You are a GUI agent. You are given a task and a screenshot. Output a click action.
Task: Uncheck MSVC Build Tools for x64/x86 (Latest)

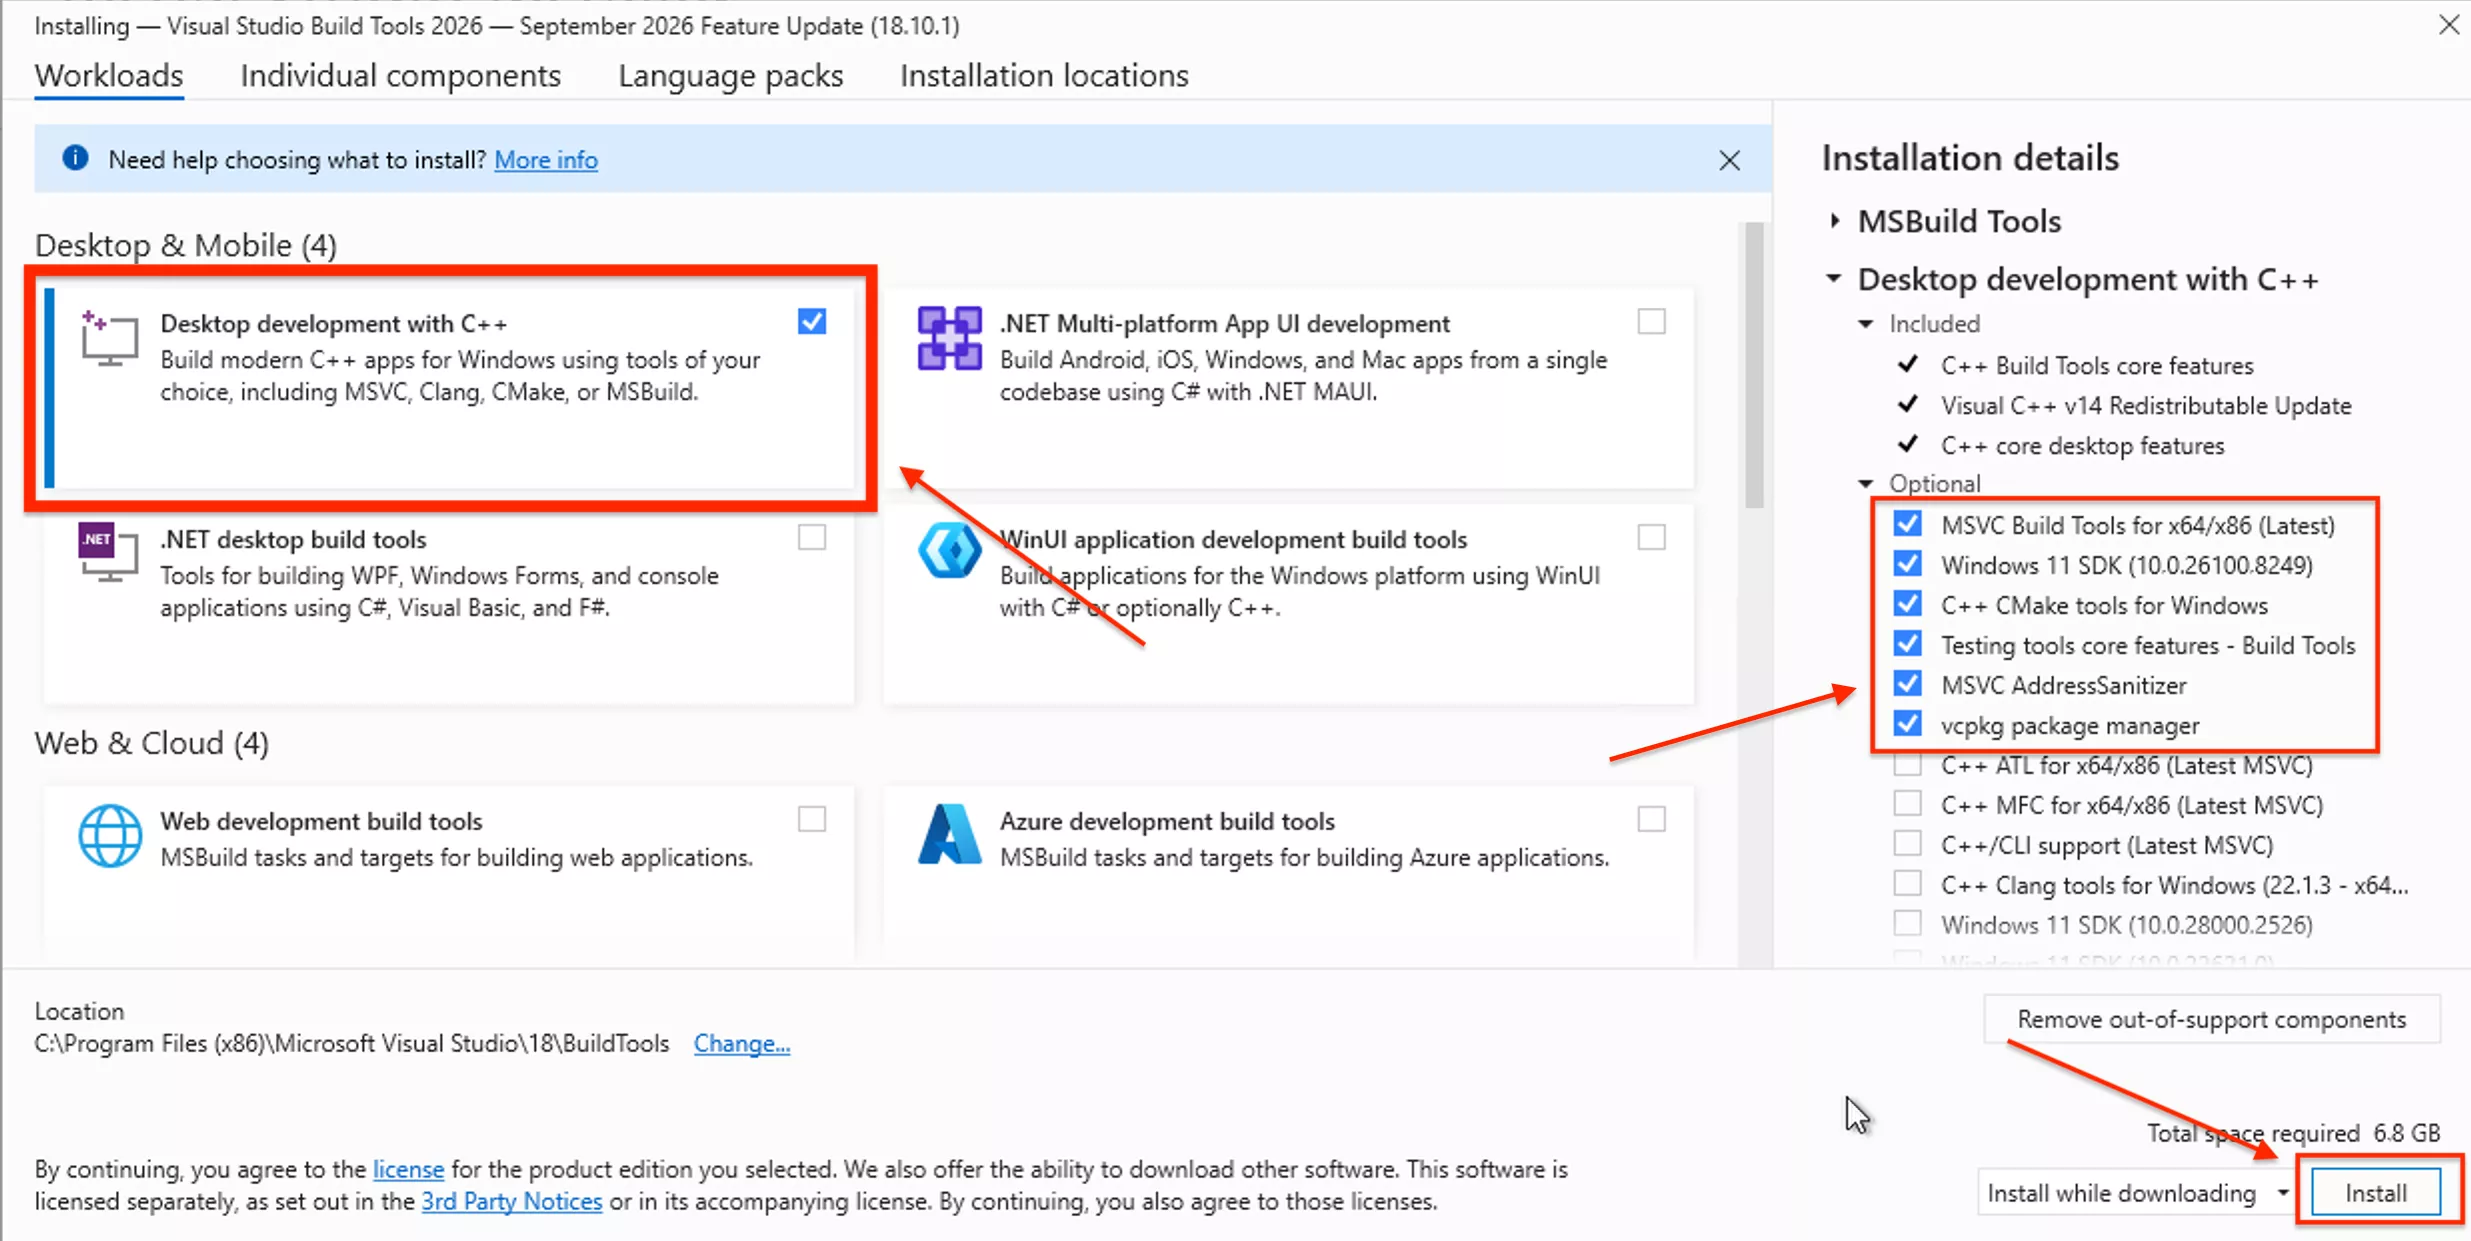[x=1908, y=524]
